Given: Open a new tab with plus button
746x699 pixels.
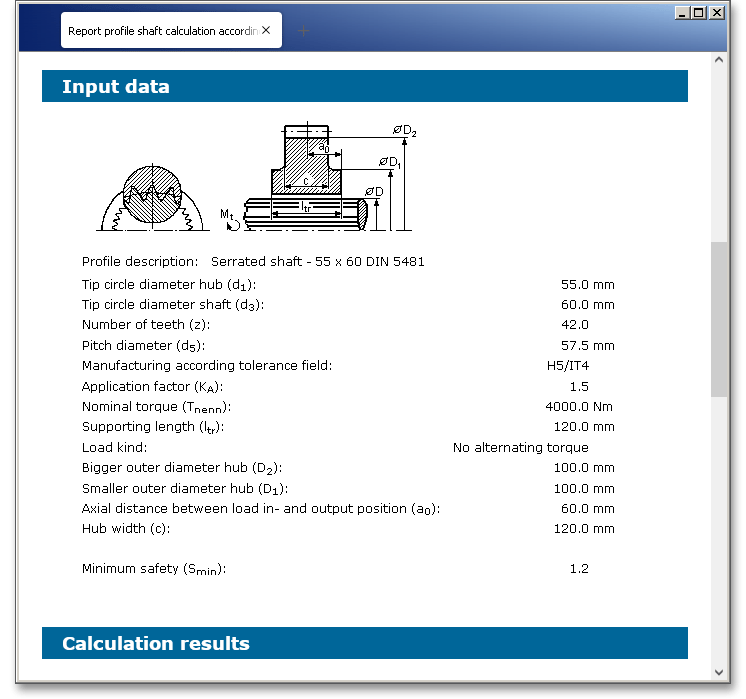Looking at the screenshot, I should click(x=304, y=30).
